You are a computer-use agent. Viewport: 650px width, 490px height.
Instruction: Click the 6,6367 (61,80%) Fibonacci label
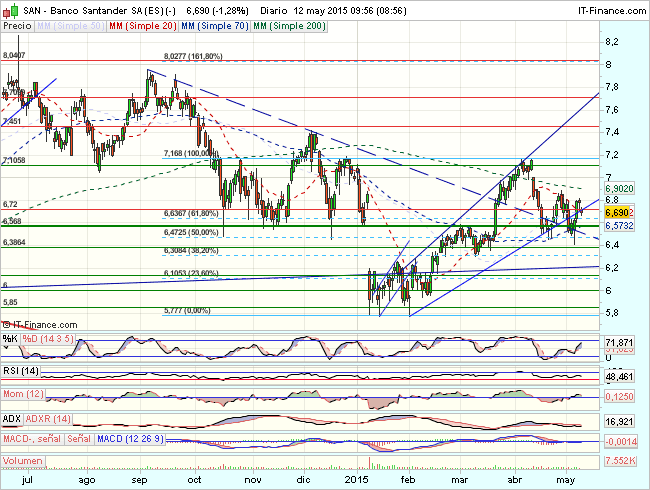(x=191, y=213)
